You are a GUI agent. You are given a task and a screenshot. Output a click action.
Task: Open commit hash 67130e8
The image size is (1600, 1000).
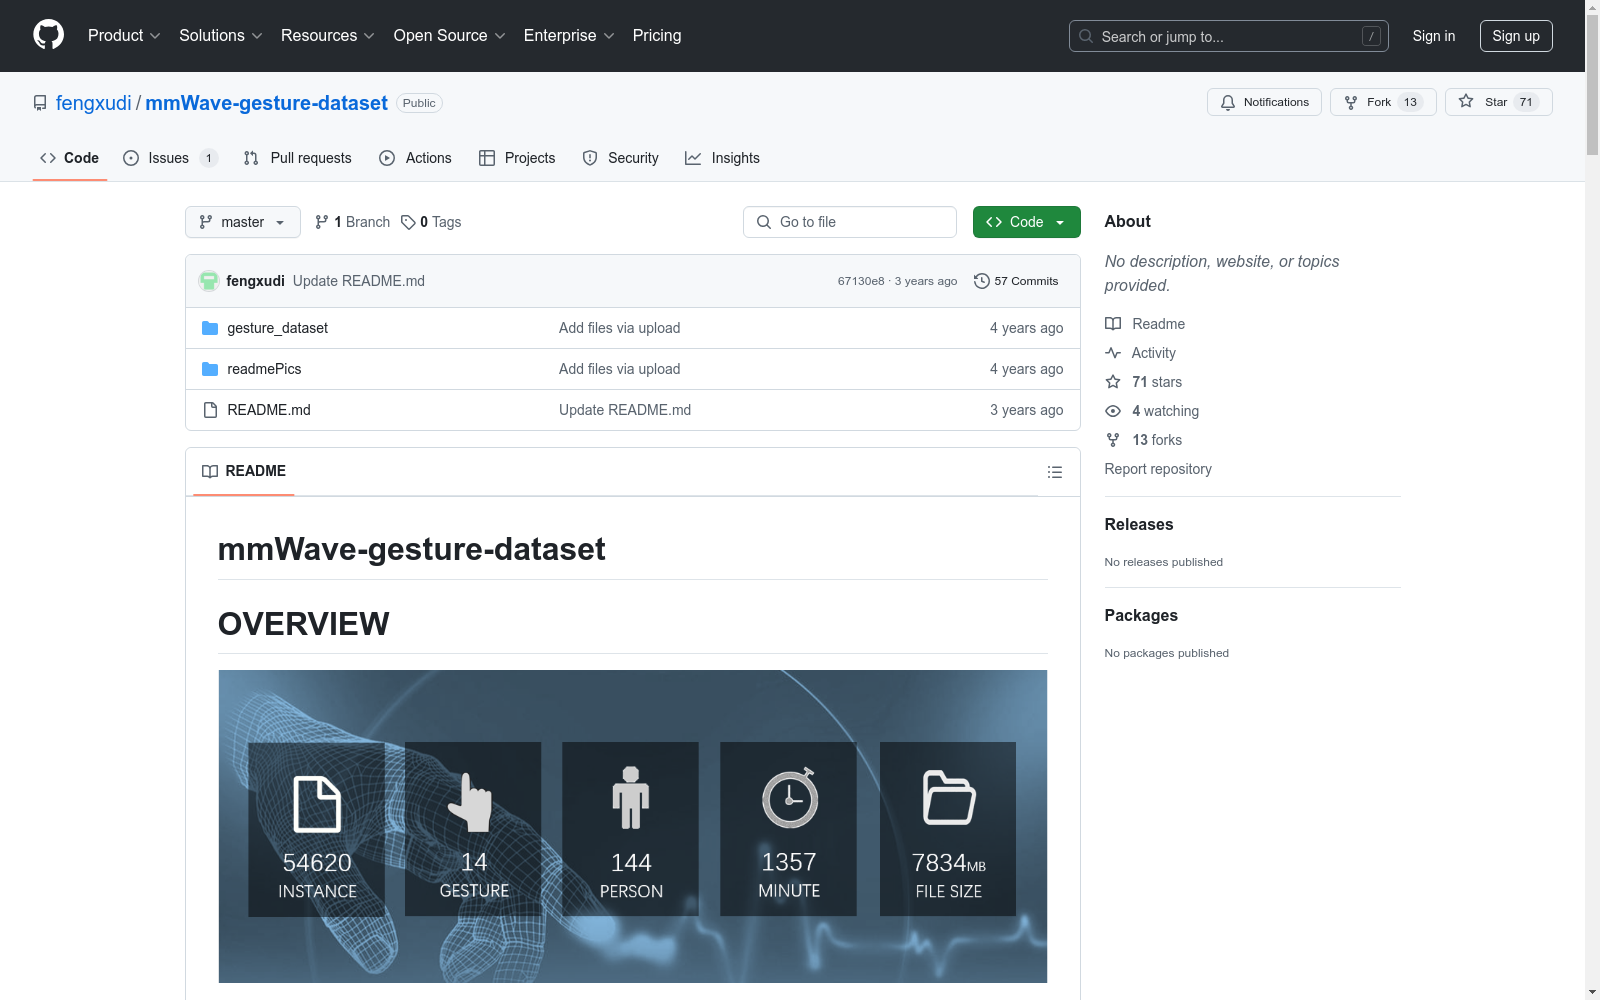[861, 281]
